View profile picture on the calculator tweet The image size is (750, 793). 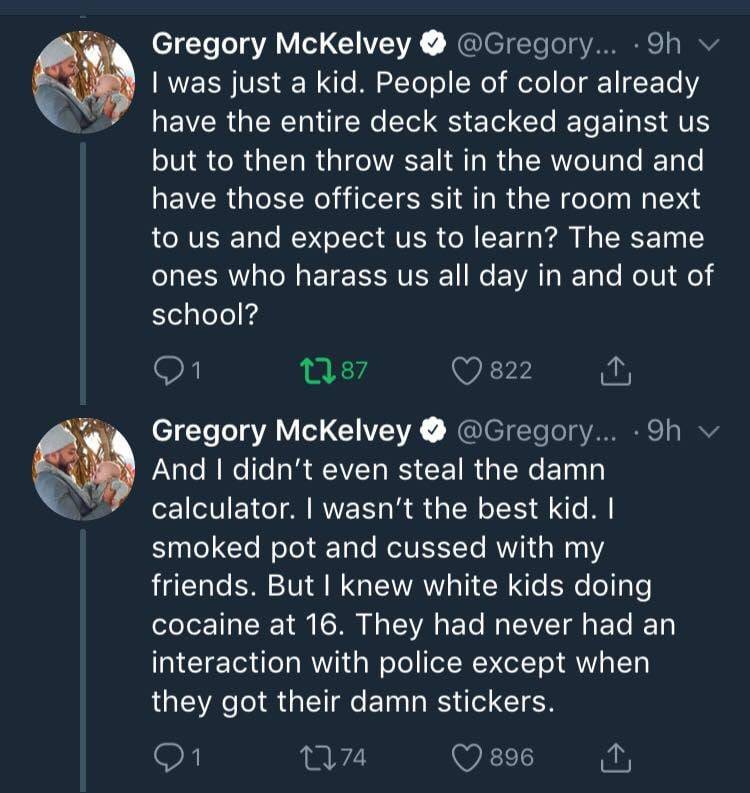tap(83, 468)
